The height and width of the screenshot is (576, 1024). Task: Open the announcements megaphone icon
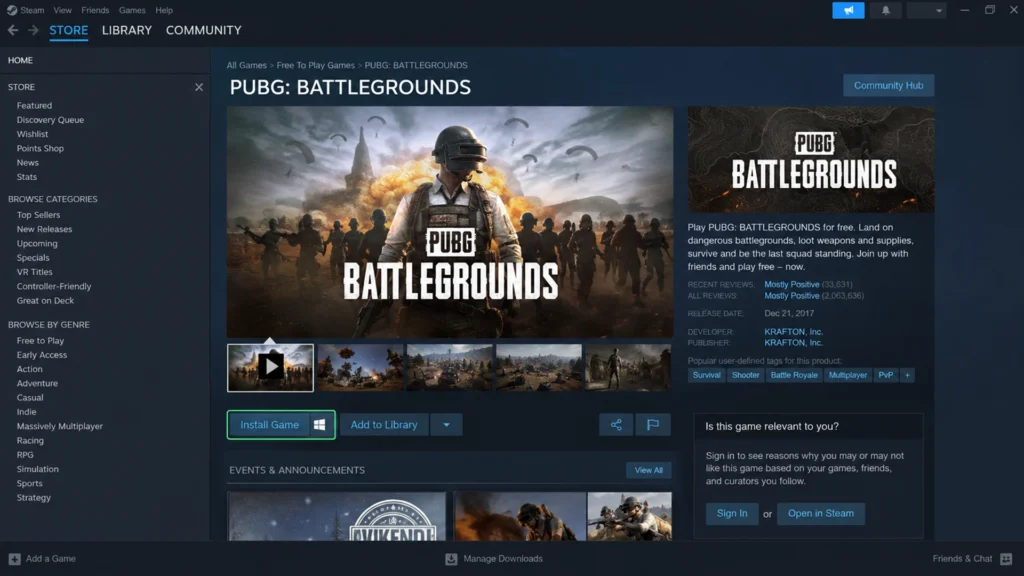pyautogui.click(x=848, y=10)
